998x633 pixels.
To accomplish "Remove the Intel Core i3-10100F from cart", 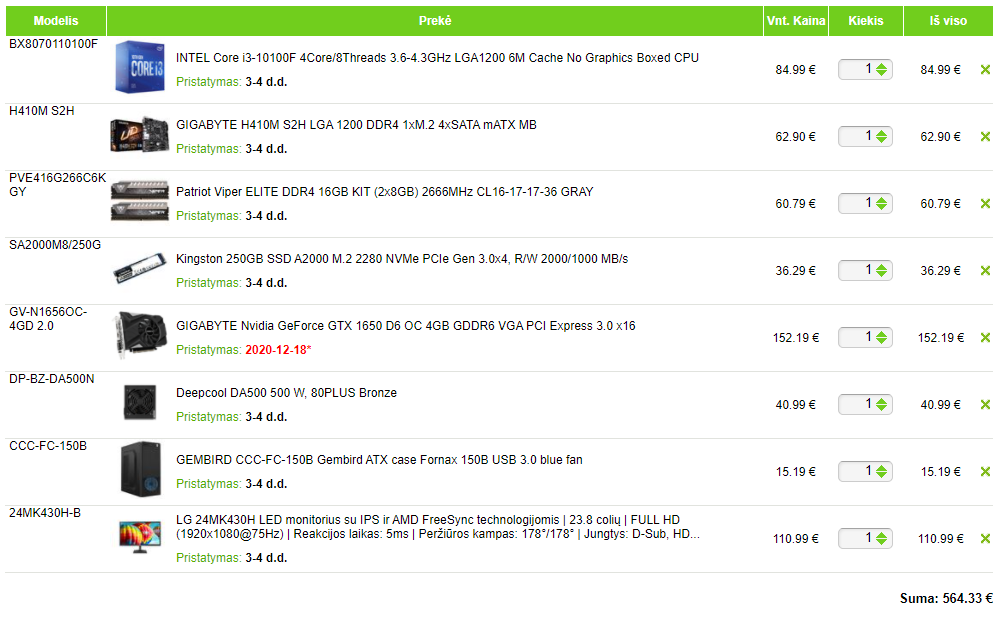I will (985, 70).
